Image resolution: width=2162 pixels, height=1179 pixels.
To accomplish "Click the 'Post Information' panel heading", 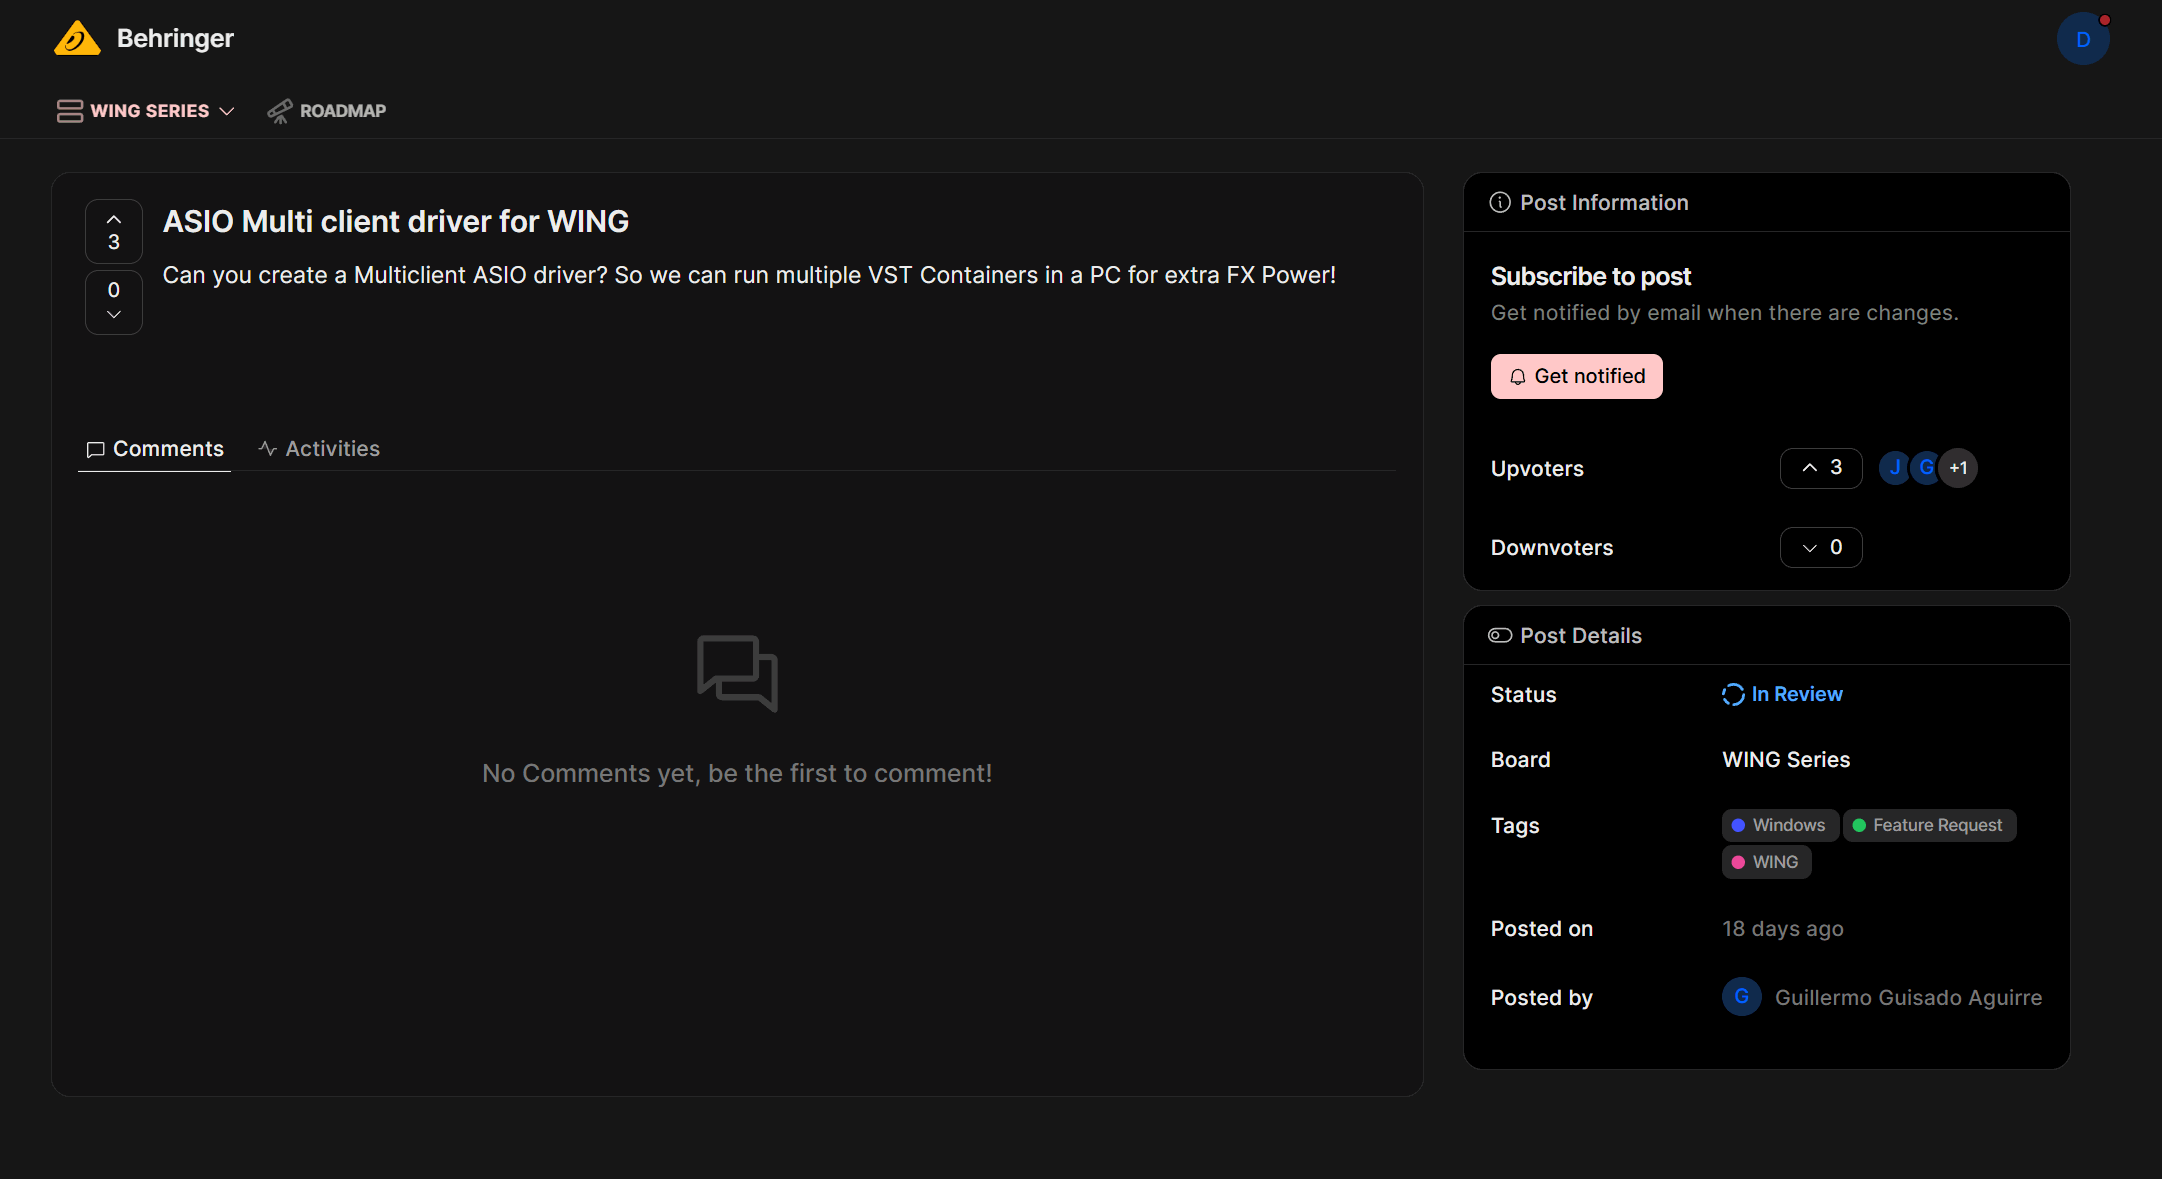I will [1604, 203].
